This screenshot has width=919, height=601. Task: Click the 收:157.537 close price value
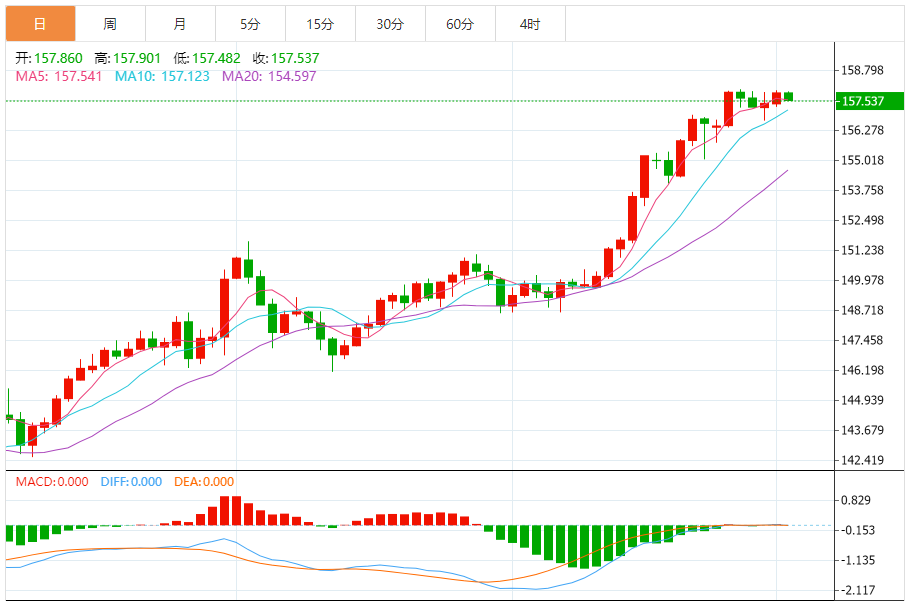click(x=286, y=58)
